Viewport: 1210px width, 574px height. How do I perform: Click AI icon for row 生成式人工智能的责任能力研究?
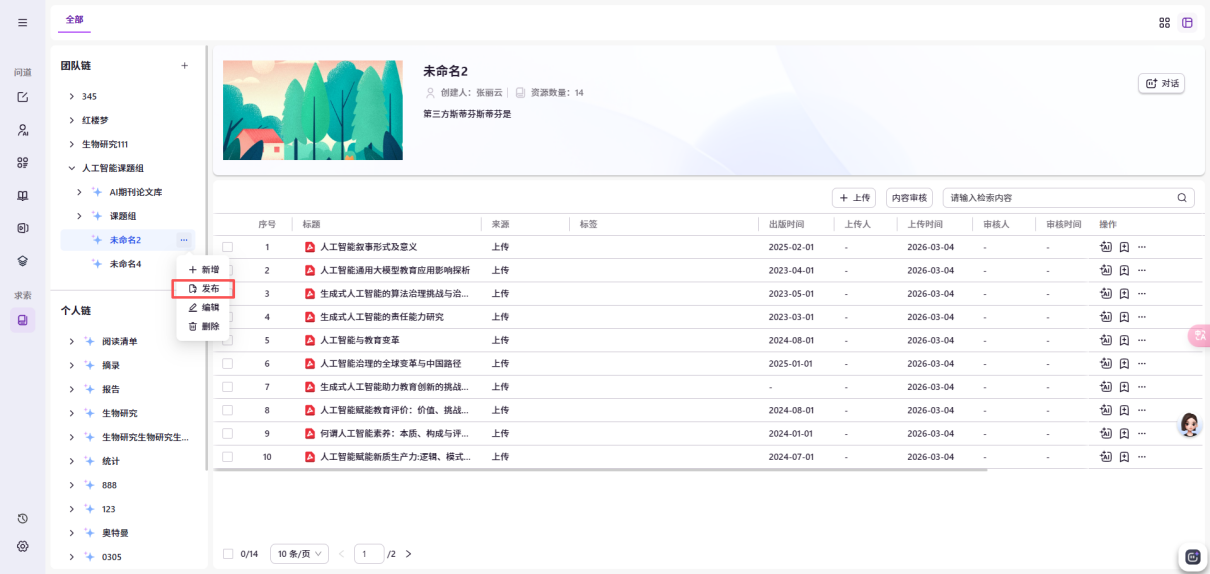click(1105, 317)
